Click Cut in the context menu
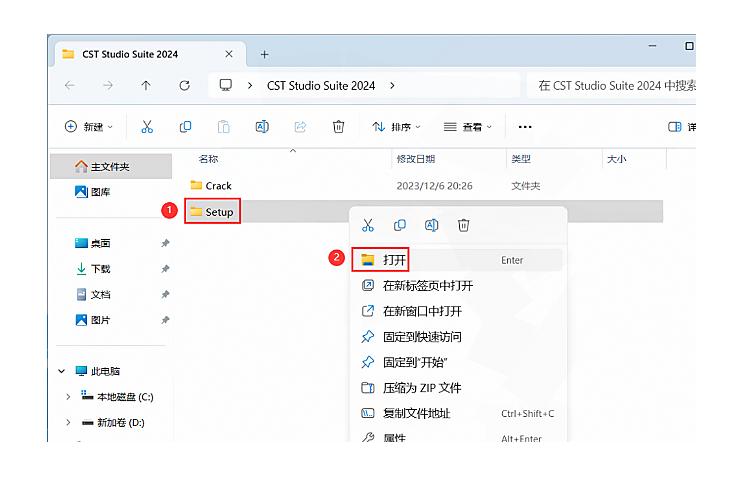This screenshot has height=477, width=740. [368, 225]
